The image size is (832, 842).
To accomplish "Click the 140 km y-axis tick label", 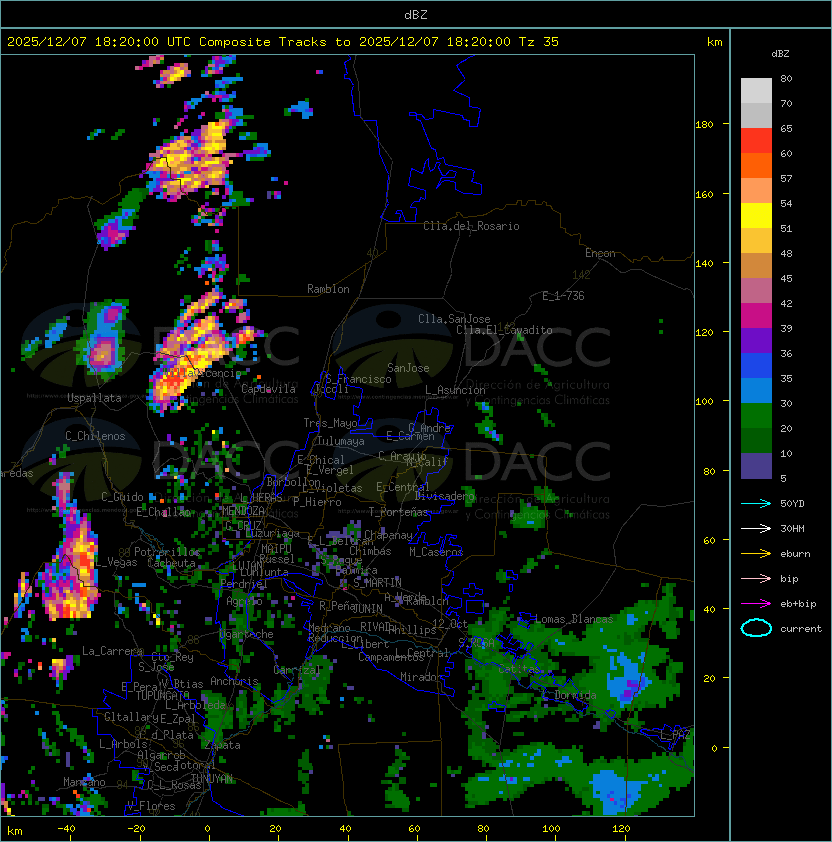I will (704, 263).
